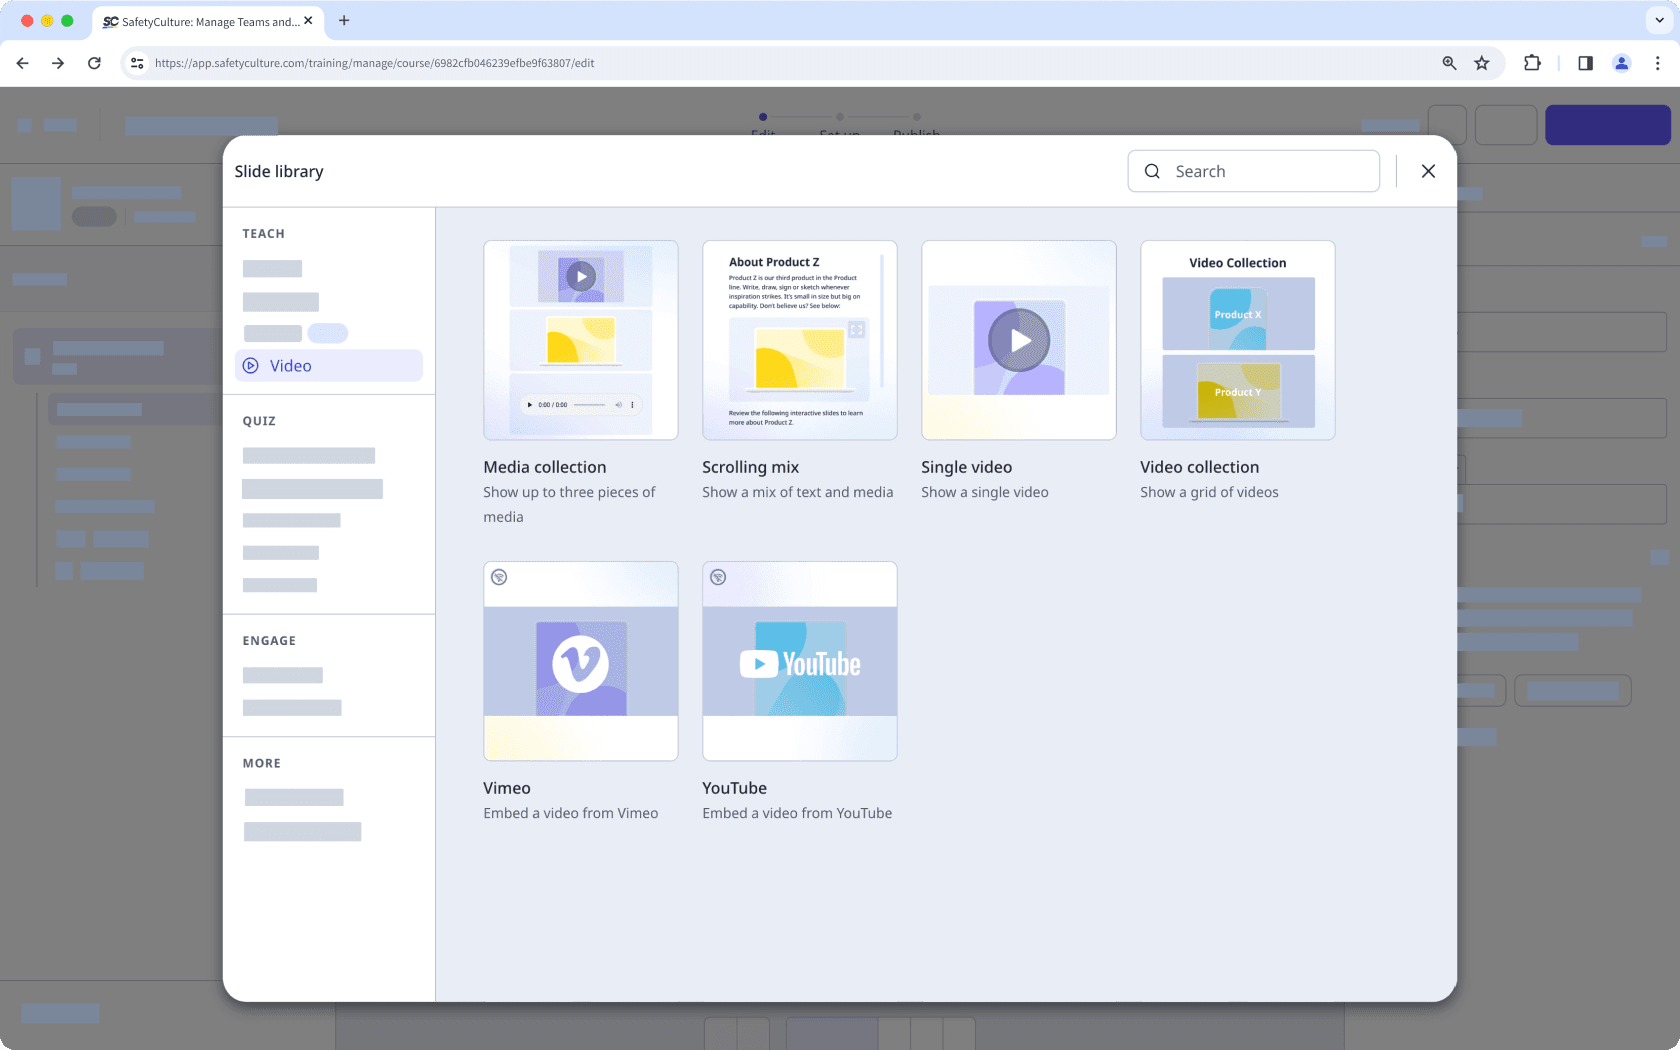
Task: Select the Vimeo embed slide
Action: (x=580, y=661)
